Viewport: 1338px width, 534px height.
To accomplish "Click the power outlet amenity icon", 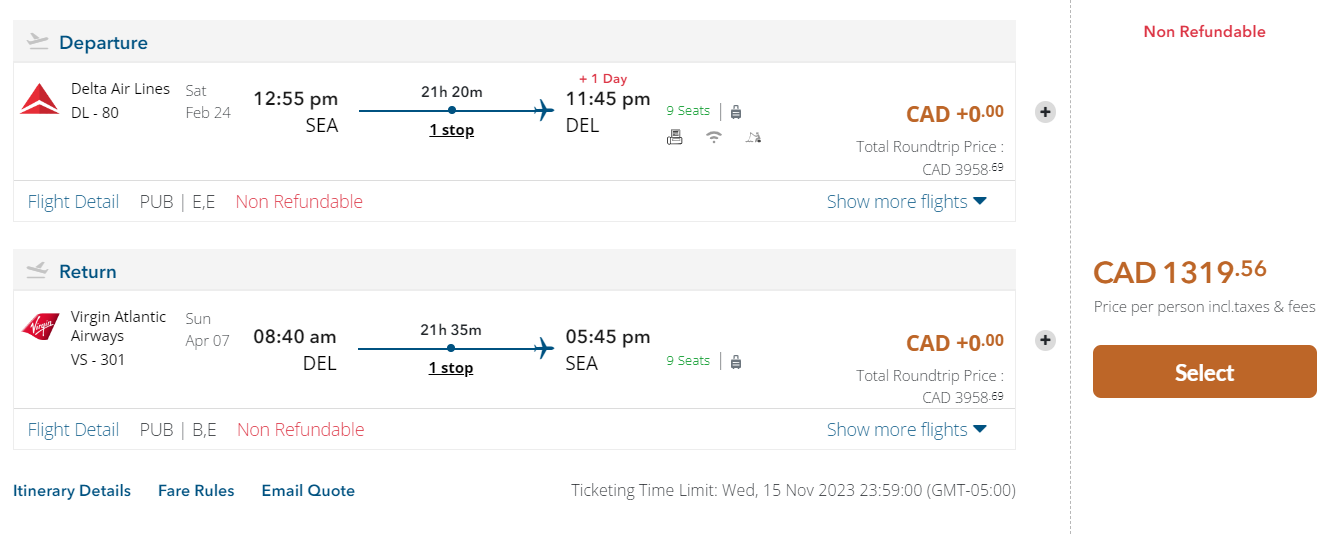I will pos(675,138).
